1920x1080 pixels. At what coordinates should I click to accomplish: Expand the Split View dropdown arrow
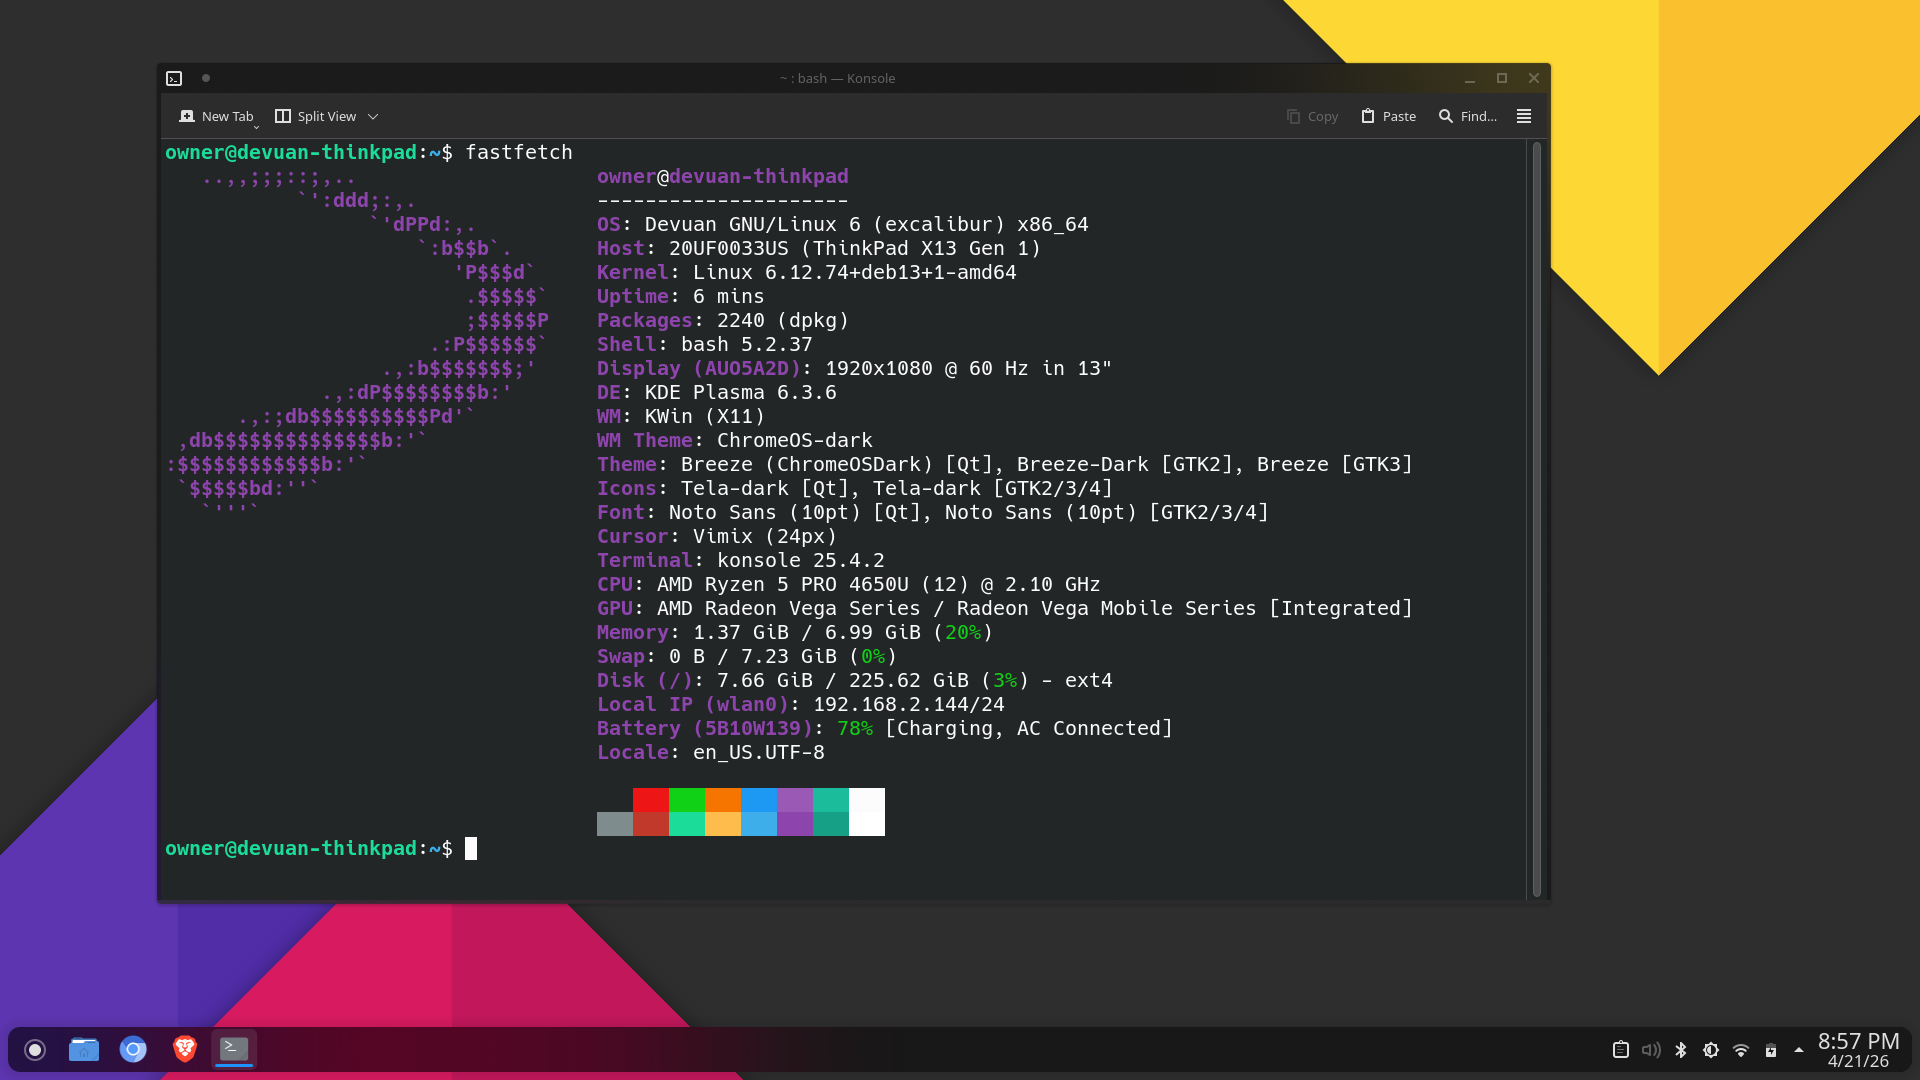click(374, 117)
